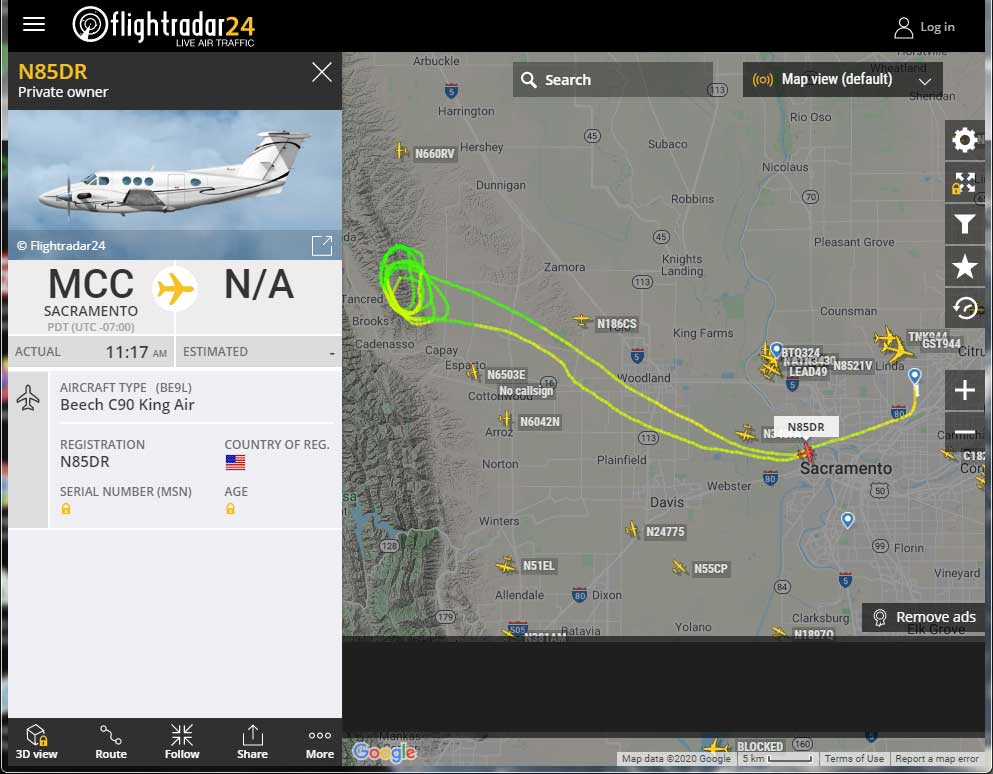The height and width of the screenshot is (774, 993).
Task: Close the N85DR flight panel
Action: click(322, 72)
